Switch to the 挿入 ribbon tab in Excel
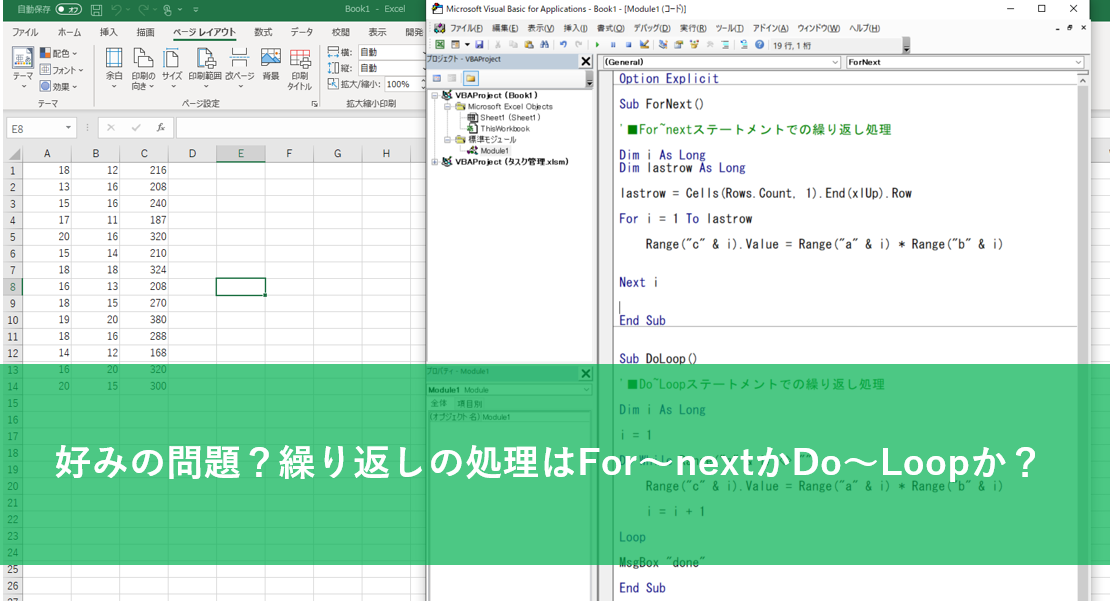 click(x=109, y=32)
